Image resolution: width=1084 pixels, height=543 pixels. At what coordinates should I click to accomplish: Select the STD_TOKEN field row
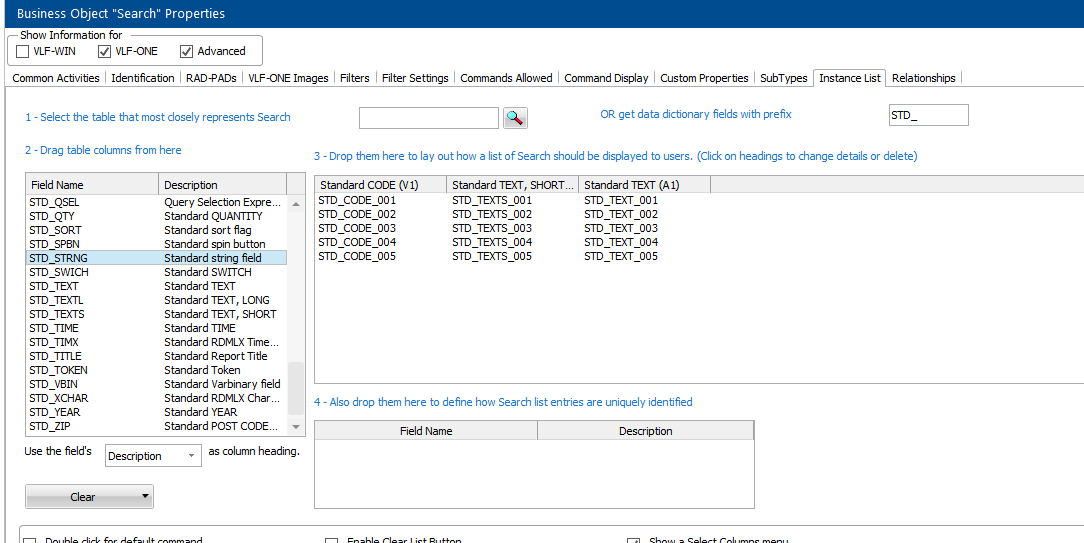click(x=156, y=370)
